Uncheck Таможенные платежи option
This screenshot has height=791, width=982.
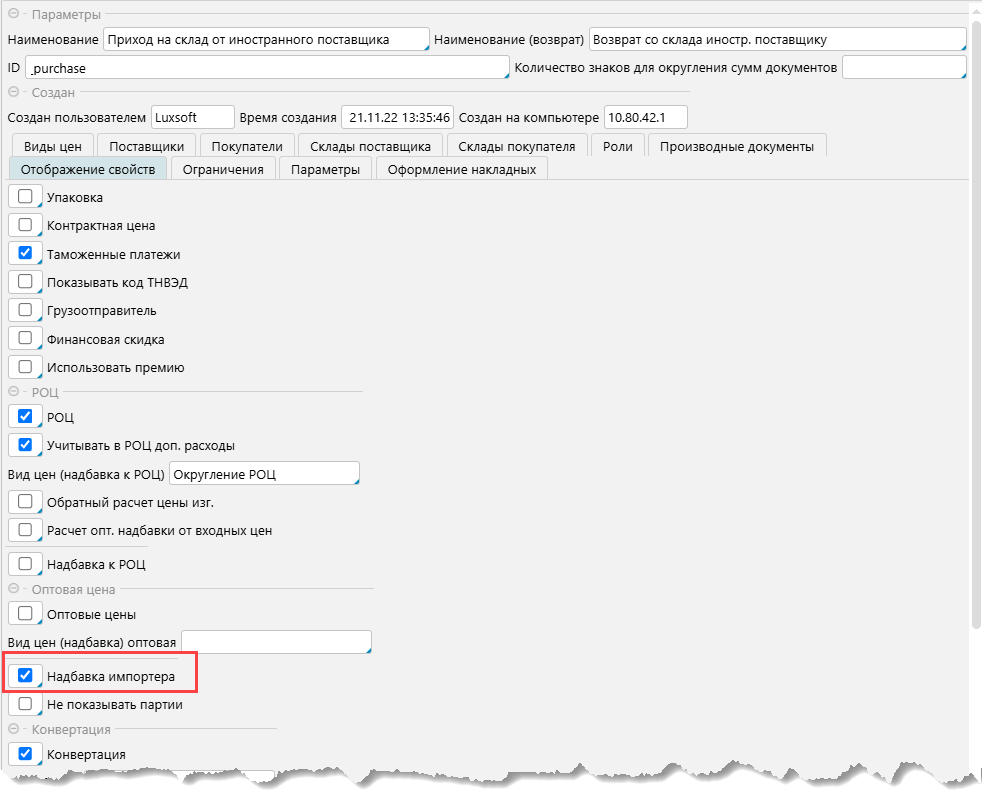(x=25, y=254)
